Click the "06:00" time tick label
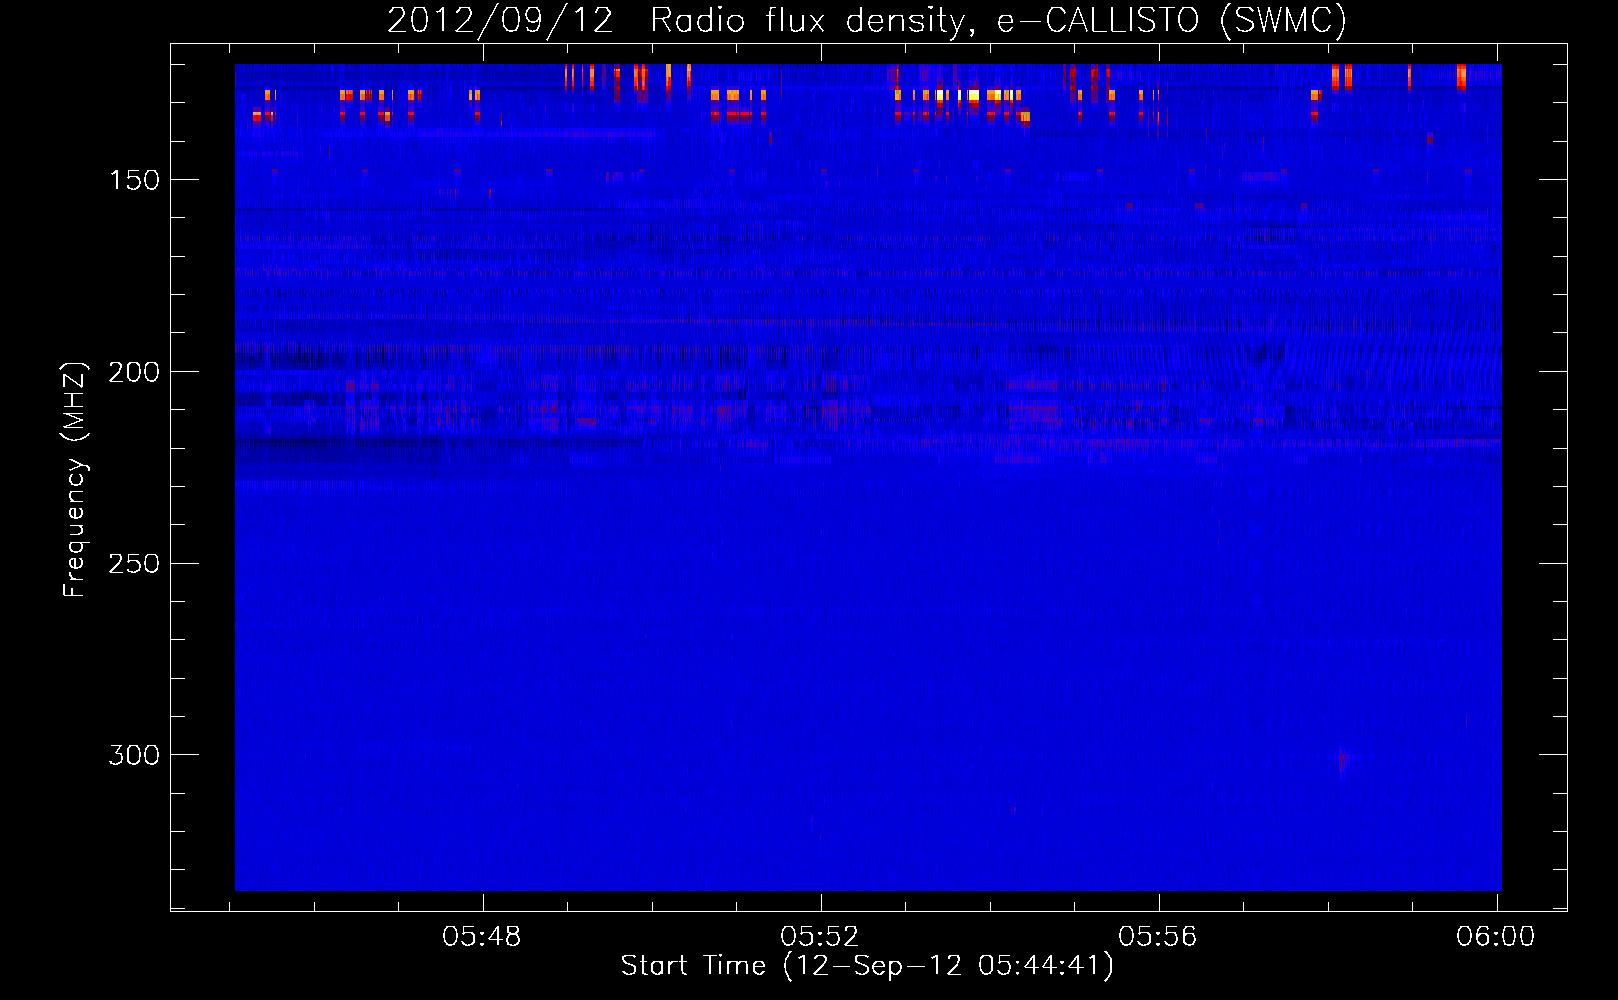 click(1496, 936)
